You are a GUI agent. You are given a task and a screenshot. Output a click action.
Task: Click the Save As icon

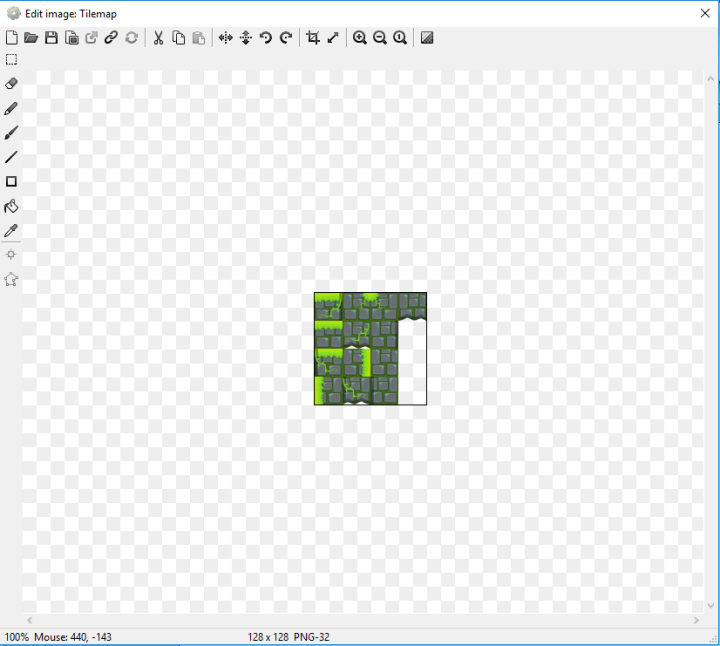pos(72,38)
